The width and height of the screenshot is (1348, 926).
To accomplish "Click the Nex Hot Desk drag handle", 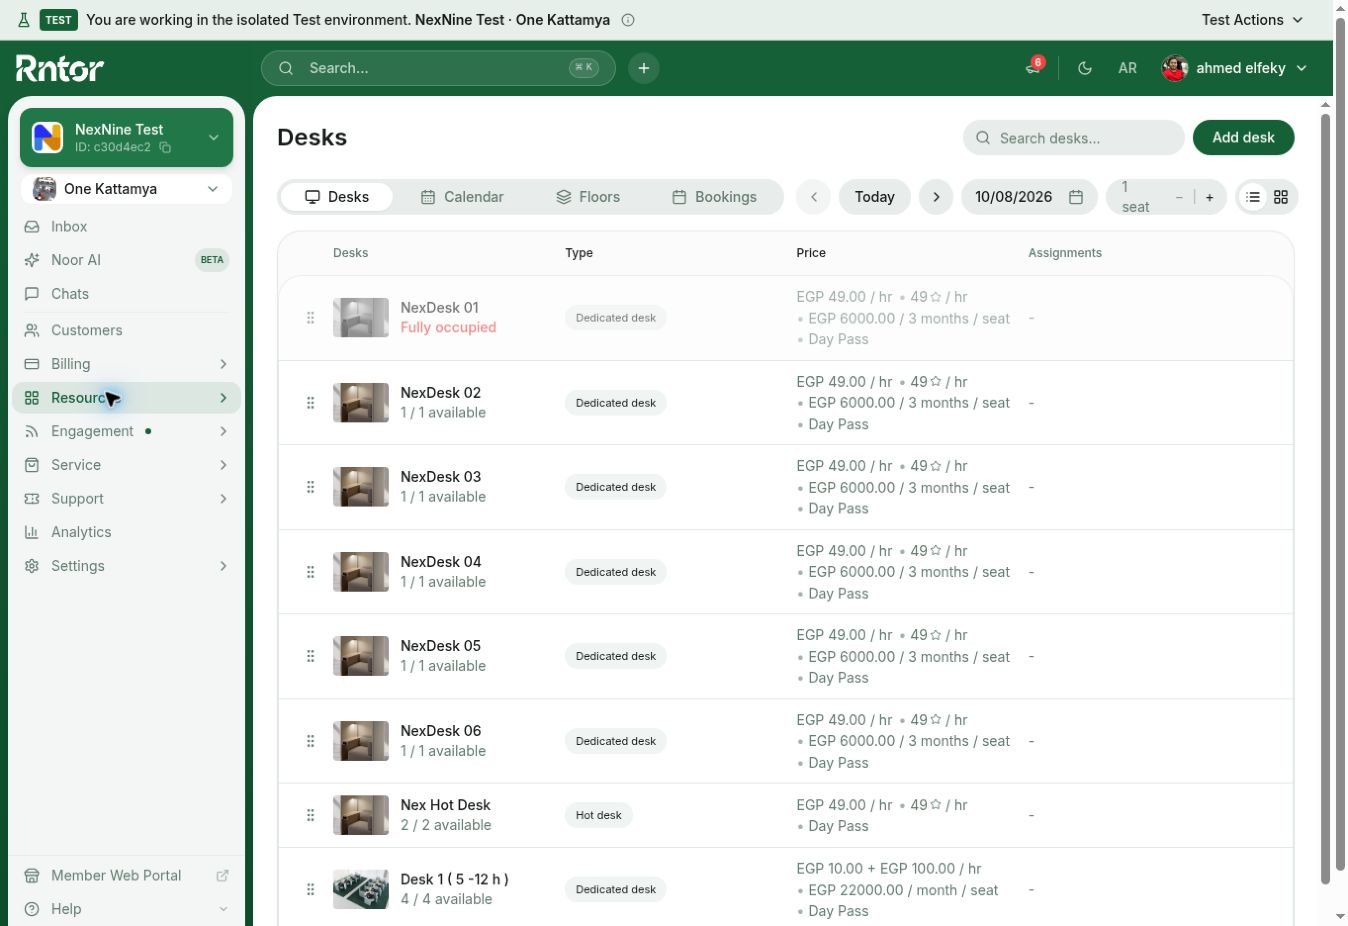I will click(x=310, y=815).
